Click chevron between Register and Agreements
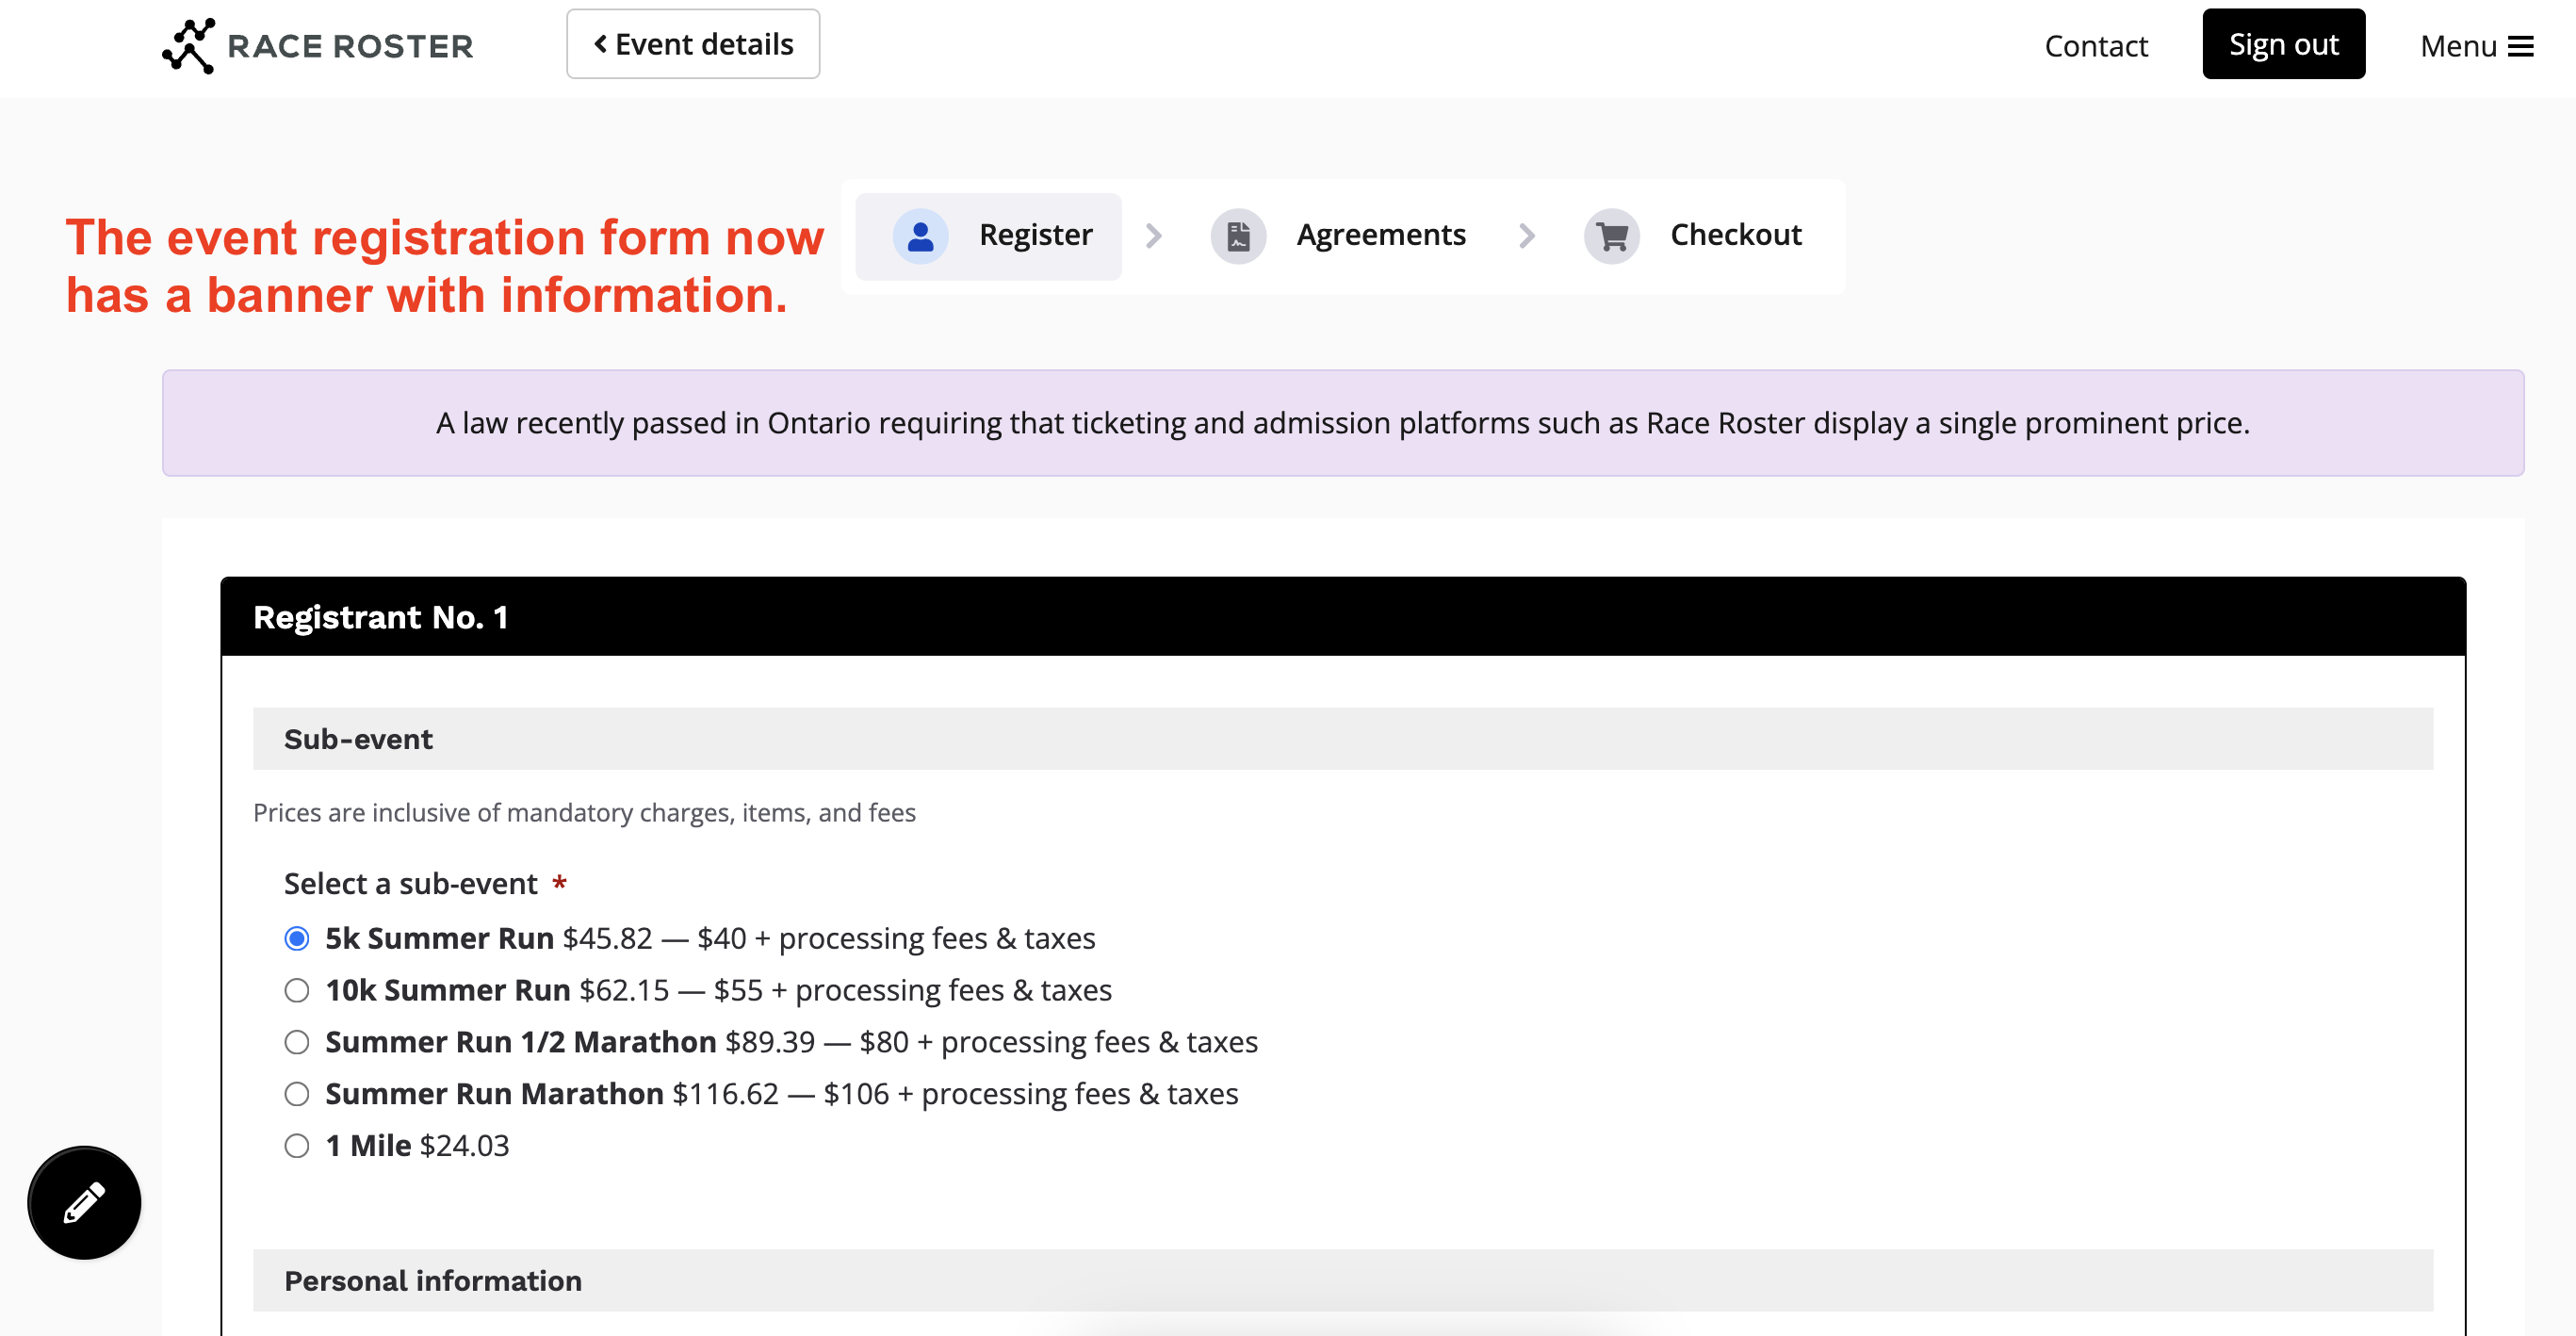The width and height of the screenshot is (2576, 1336). point(1154,236)
